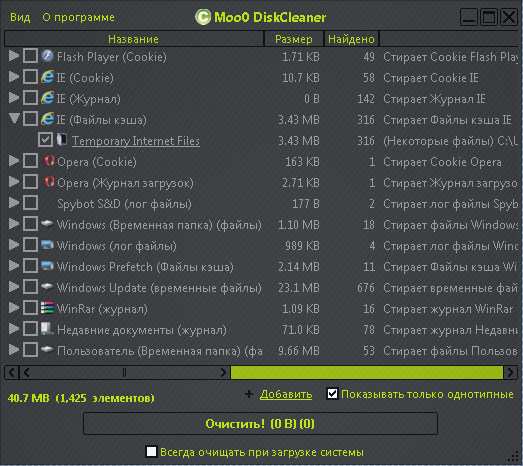Expand the Пользователь (Временная папка) row

pyautogui.click(x=13, y=350)
